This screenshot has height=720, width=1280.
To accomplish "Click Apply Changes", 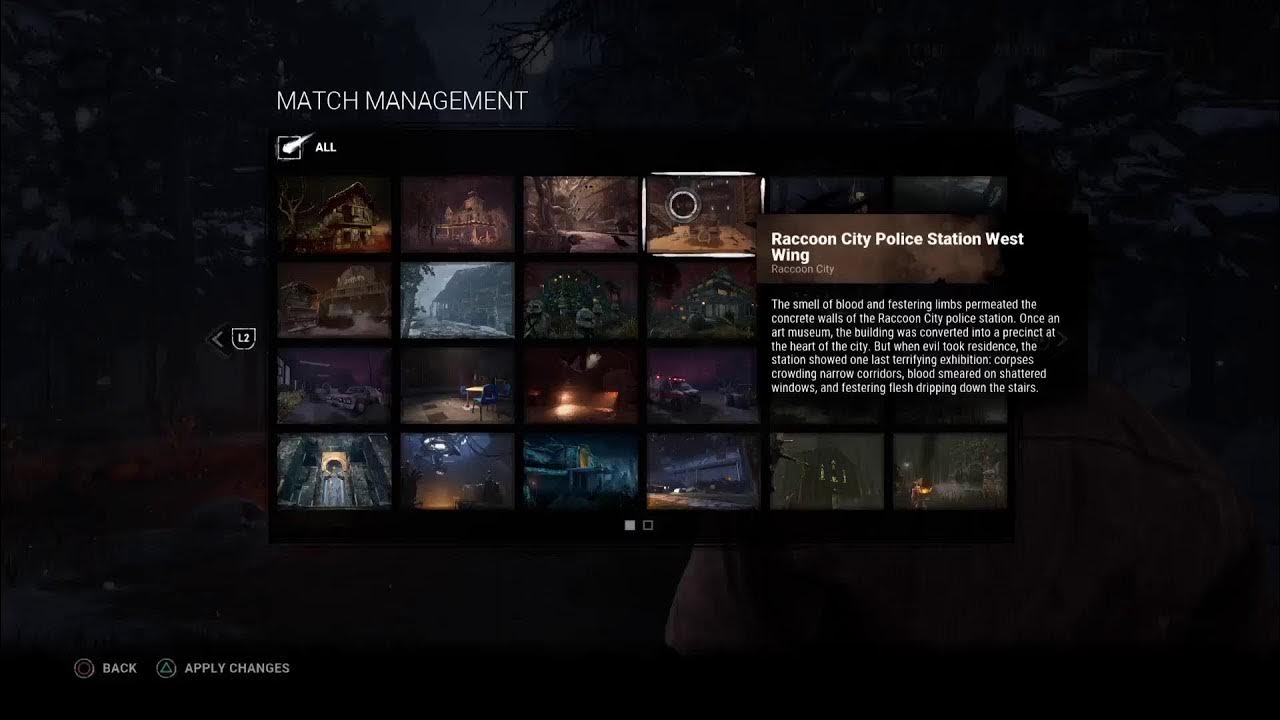I will click(223, 668).
